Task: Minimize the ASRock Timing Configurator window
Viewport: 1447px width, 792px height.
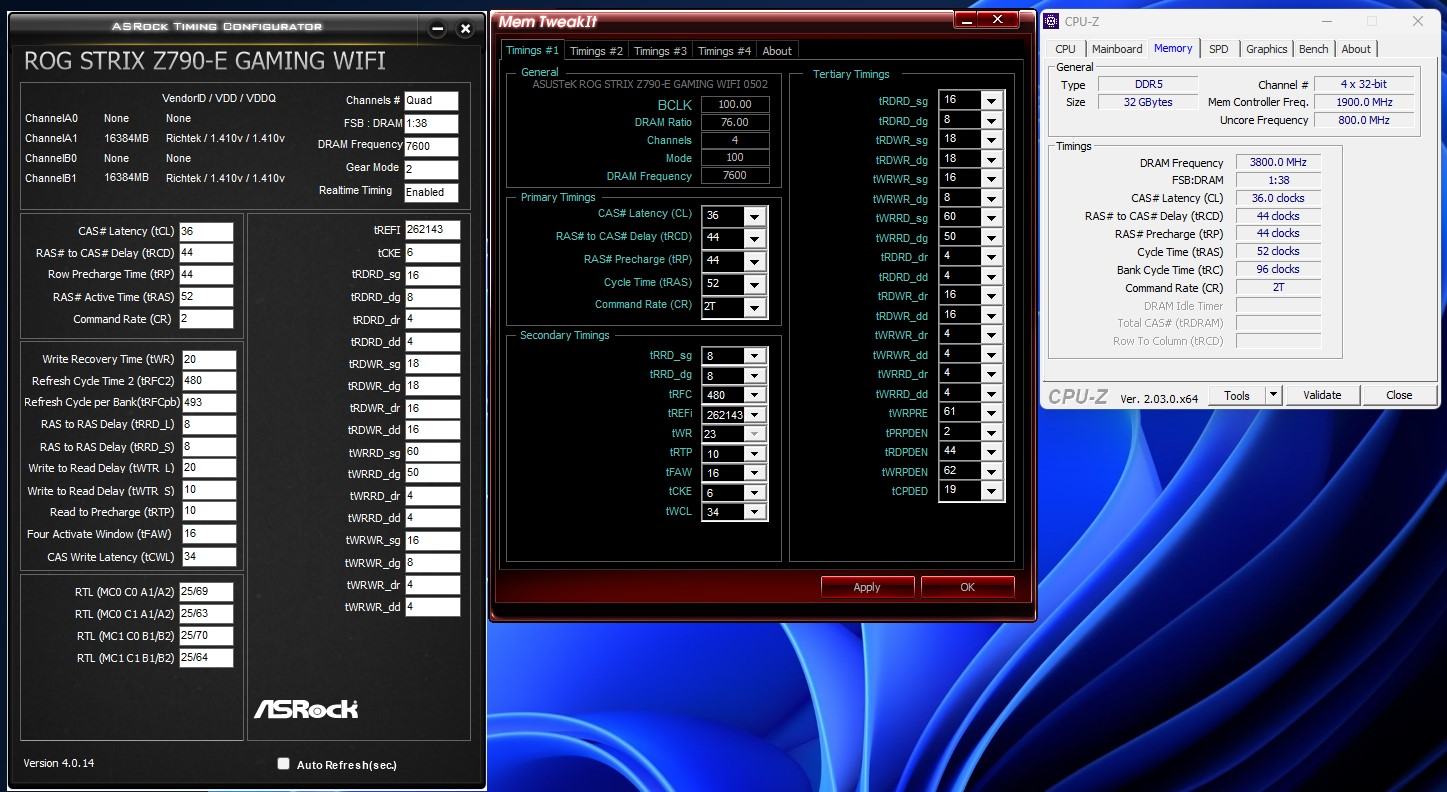Action: click(x=436, y=29)
